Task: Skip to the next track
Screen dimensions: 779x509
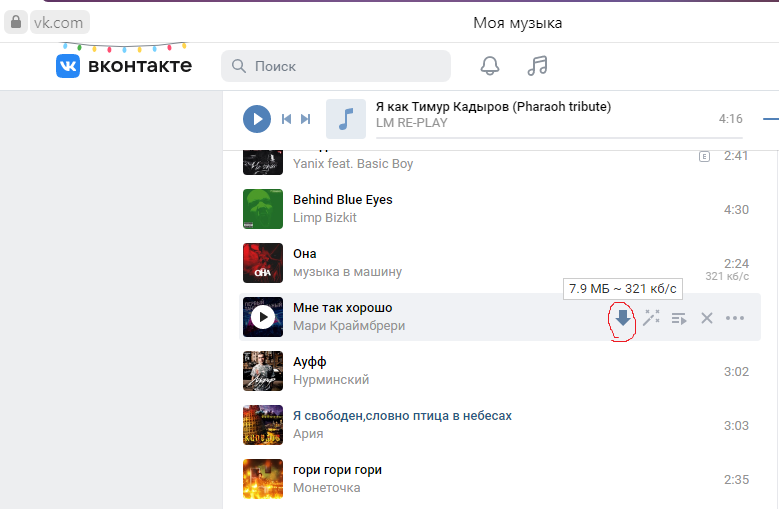Action: [306, 119]
